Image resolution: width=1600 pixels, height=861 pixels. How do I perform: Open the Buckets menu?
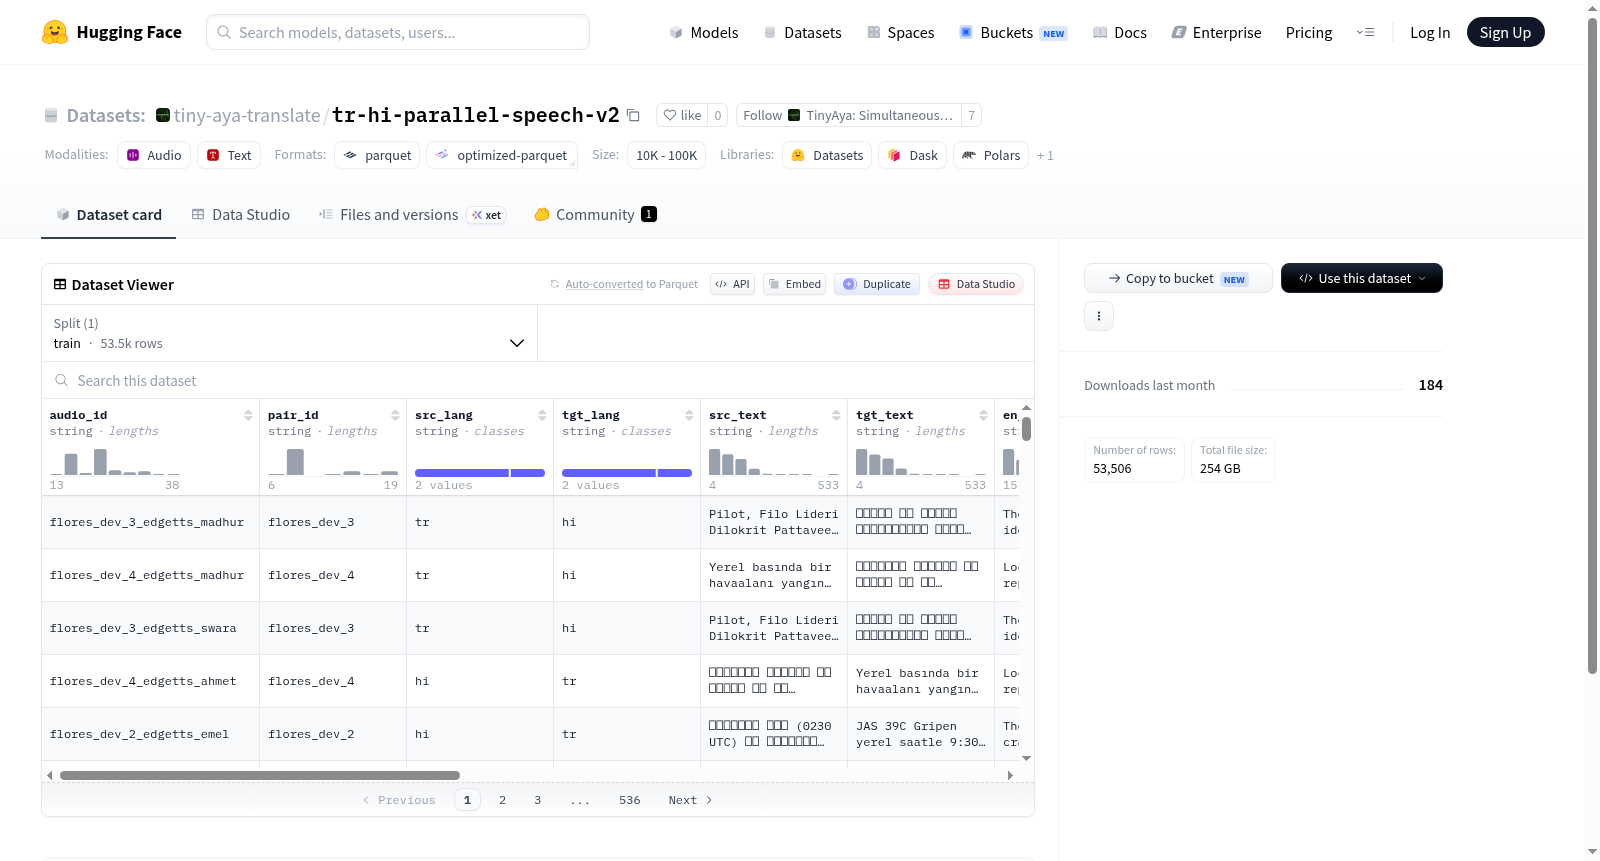tap(1013, 32)
